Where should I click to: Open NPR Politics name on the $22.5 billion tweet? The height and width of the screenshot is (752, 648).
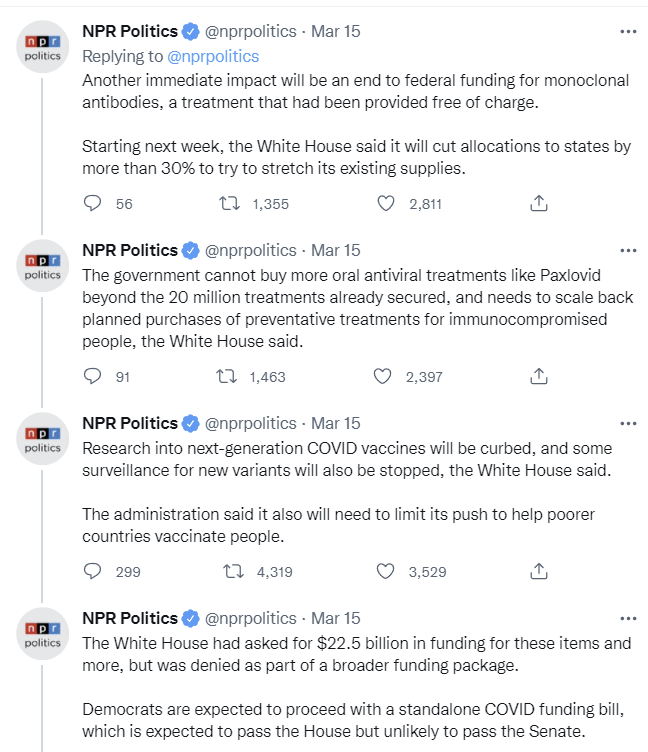pyautogui.click(x=130, y=618)
